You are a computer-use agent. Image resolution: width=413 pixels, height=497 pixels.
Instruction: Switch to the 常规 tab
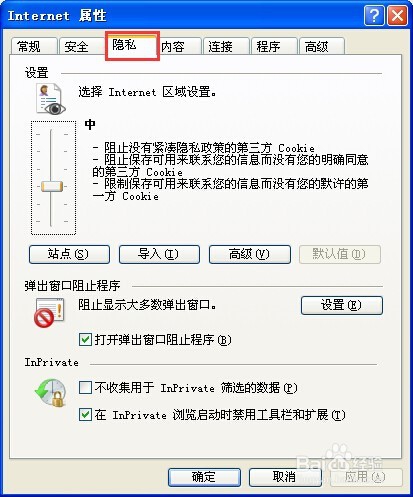[x=34, y=46]
